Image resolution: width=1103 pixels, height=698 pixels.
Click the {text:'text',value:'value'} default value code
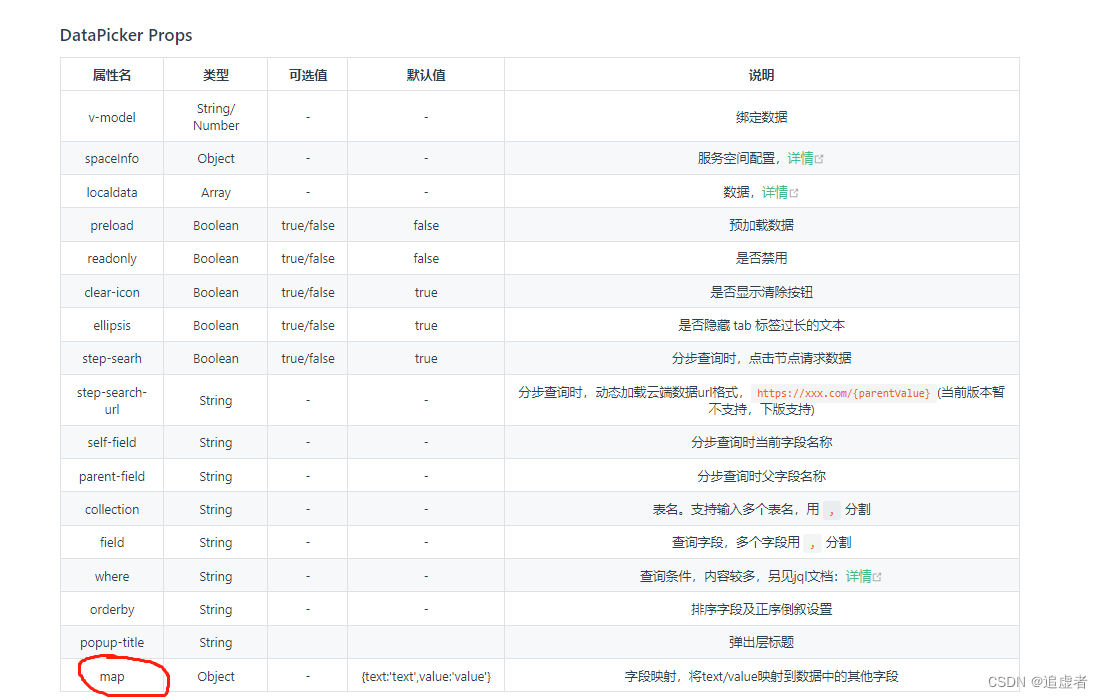426,676
